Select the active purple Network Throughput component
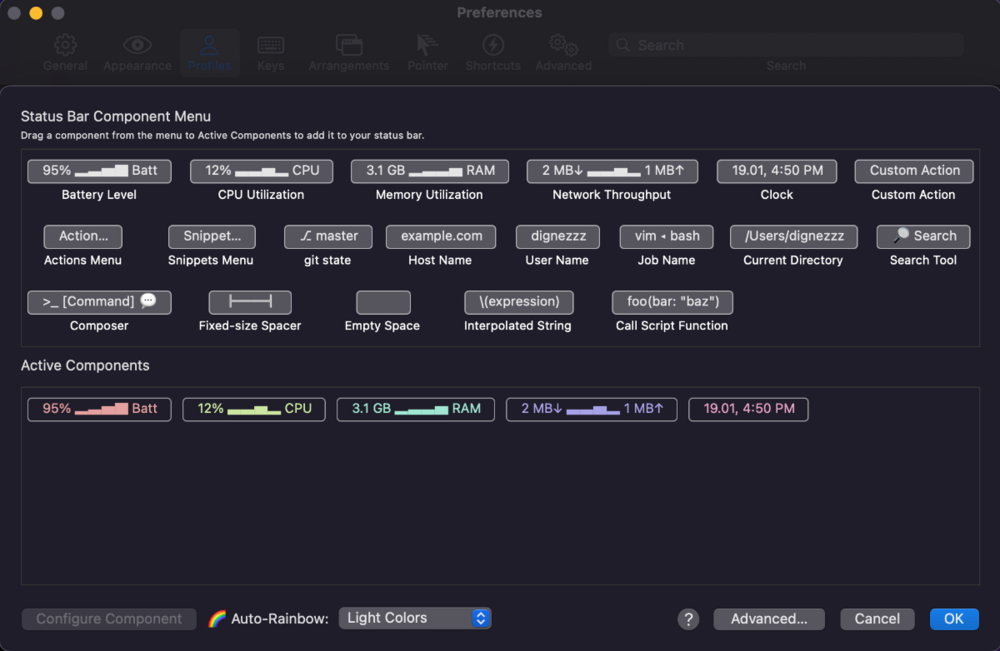Image resolution: width=1000 pixels, height=651 pixels. [592, 409]
